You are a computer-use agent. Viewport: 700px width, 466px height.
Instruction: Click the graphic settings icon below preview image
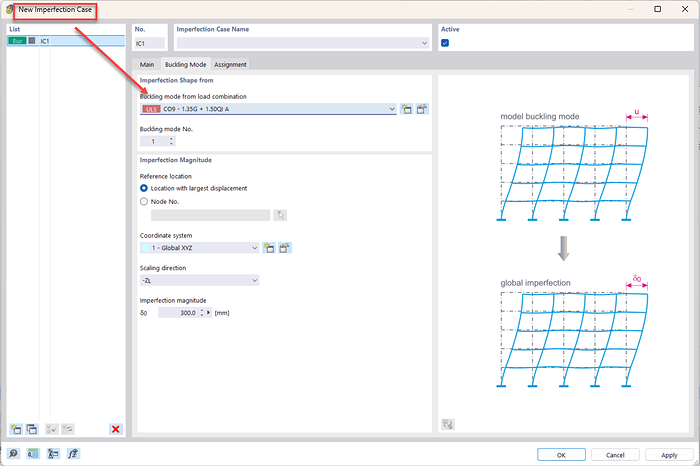[x=448, y=424]
